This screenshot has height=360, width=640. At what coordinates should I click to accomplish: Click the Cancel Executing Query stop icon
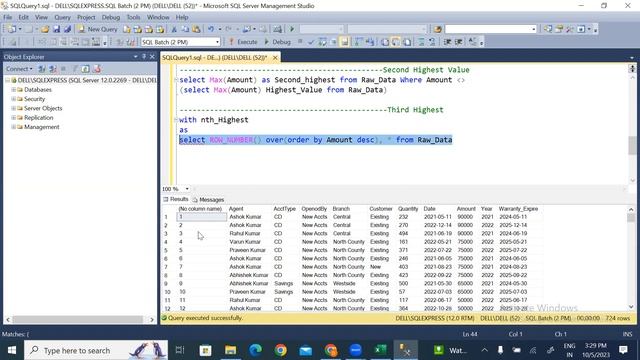(300, 42)
